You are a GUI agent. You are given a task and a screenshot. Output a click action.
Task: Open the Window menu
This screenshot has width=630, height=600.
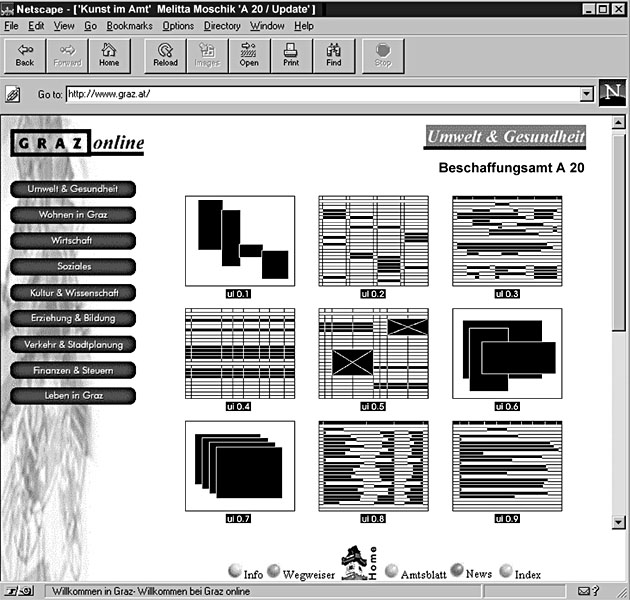point(267,26)
